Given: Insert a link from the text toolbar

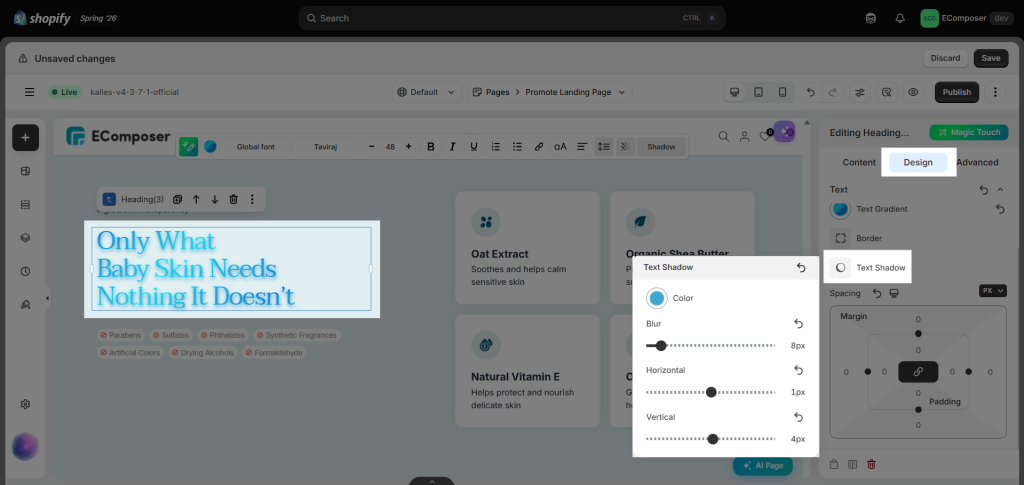Looking at the screenshot, I should (539, 147).
